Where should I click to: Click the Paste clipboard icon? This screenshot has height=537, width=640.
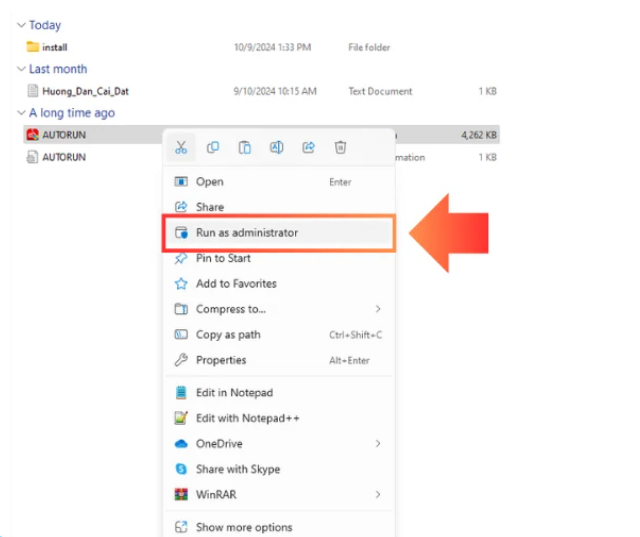(245, 147)
